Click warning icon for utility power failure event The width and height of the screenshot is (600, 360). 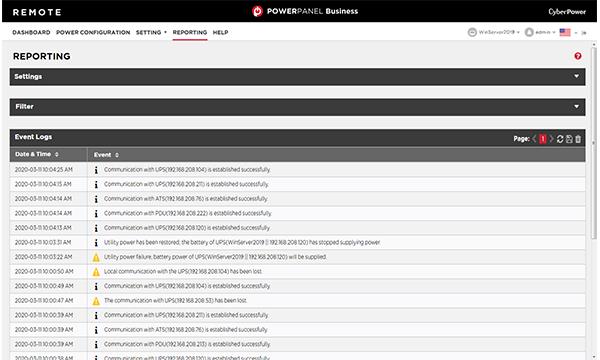[x=96, y=257]
